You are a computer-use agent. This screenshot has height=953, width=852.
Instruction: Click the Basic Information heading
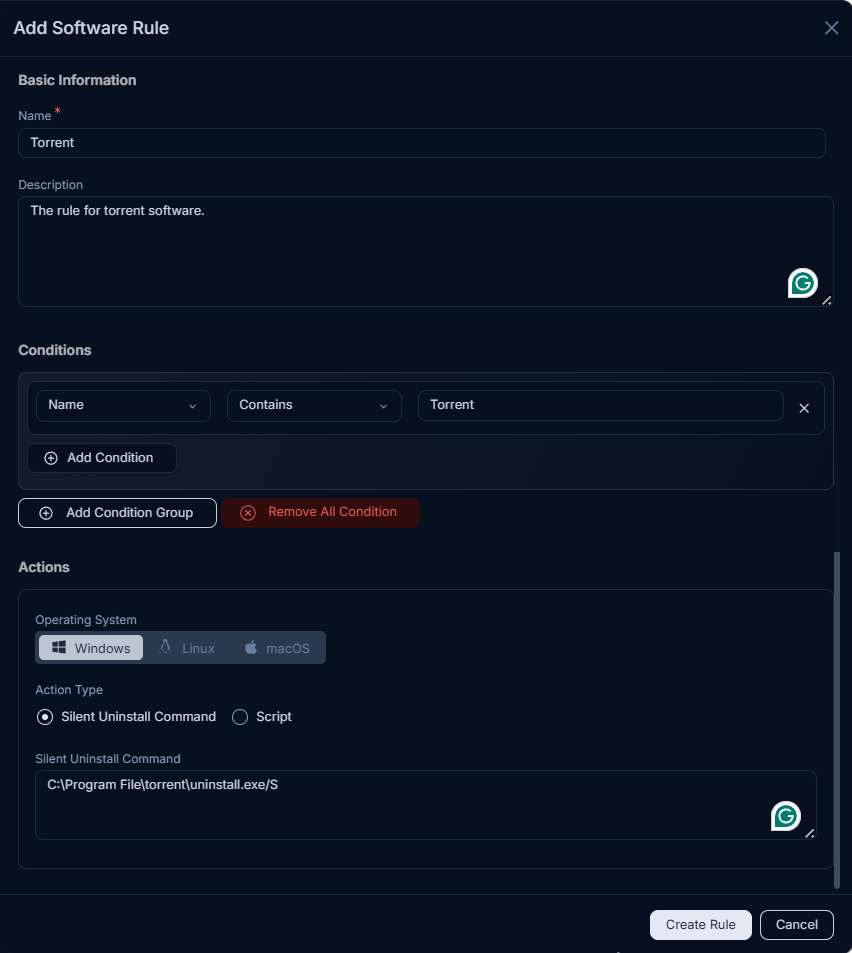(x=77, y=80)
